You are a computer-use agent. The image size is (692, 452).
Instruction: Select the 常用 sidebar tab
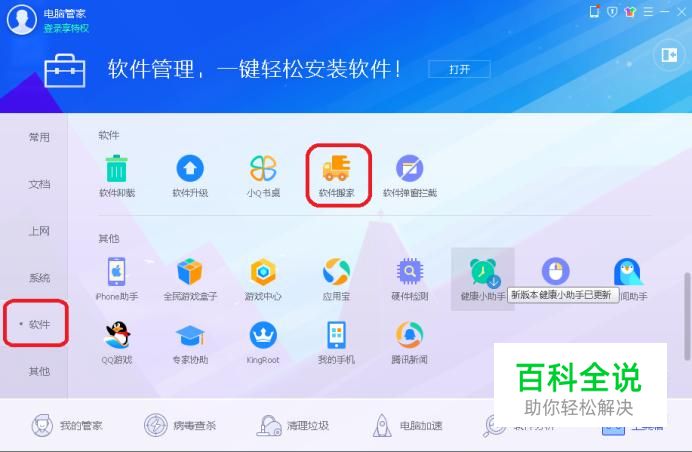[x=39, y=137]
